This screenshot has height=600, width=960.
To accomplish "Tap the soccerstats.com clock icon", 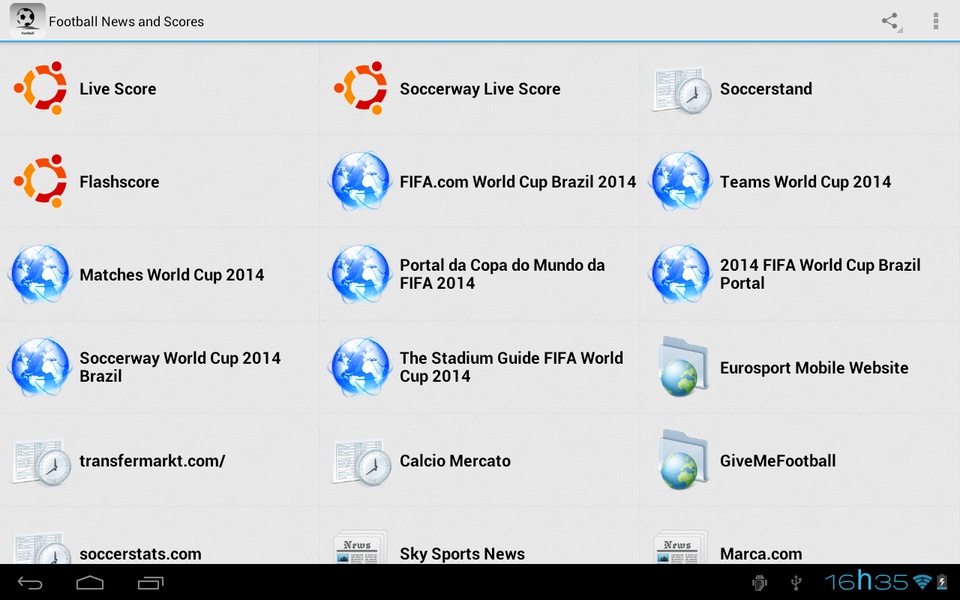I will [40, 547].
